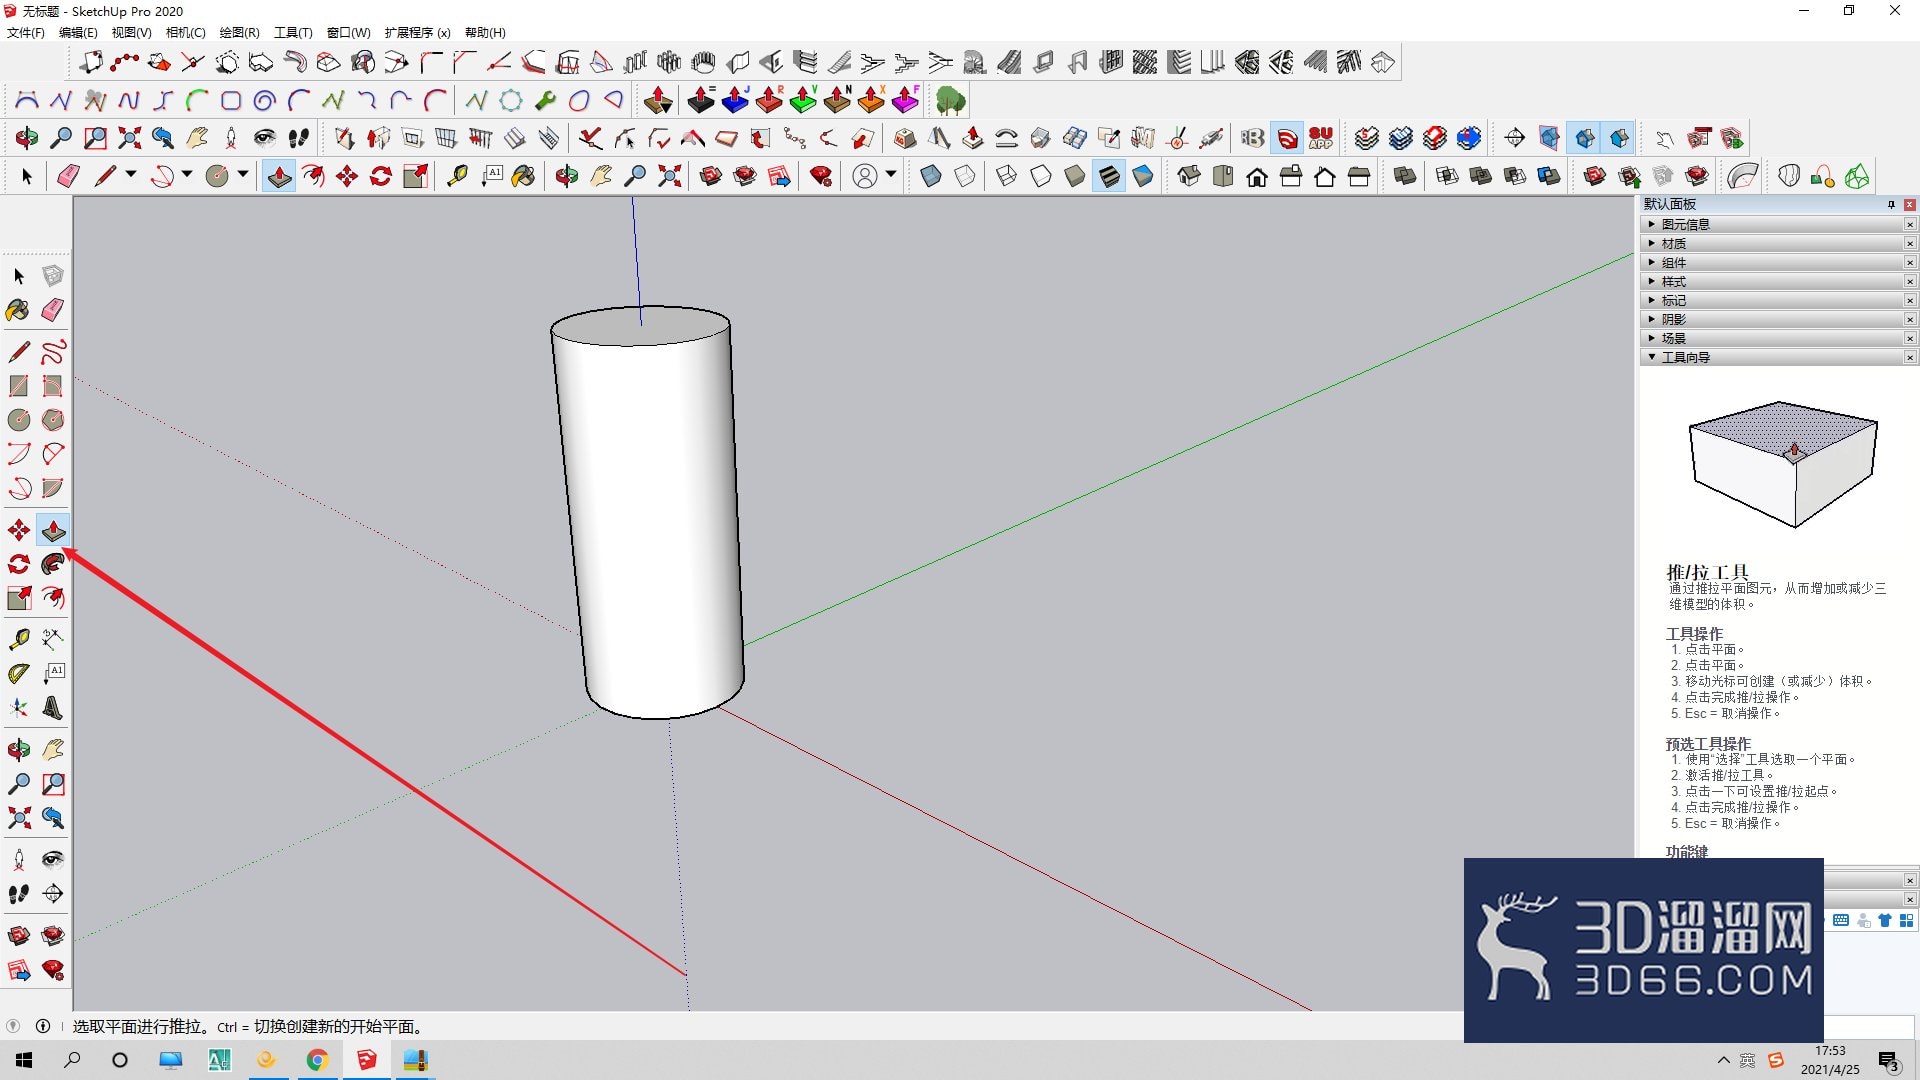1920x1080 pixels.
Task: Select the pencil Line tool in left toolbar
Action: click(x=19, y=352)
